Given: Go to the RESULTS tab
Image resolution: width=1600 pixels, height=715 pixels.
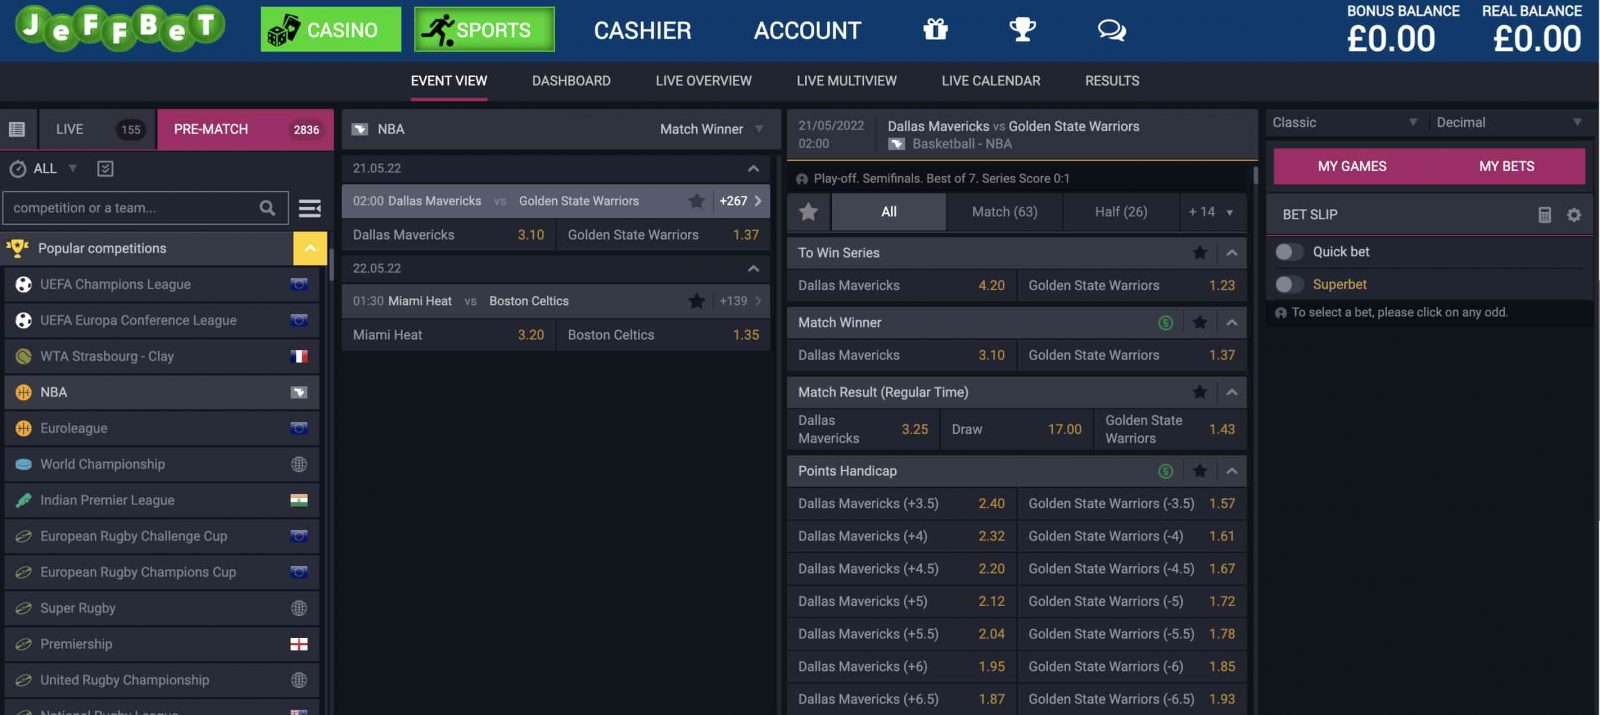Looking at the screenshot, I should click(1112, 81).
